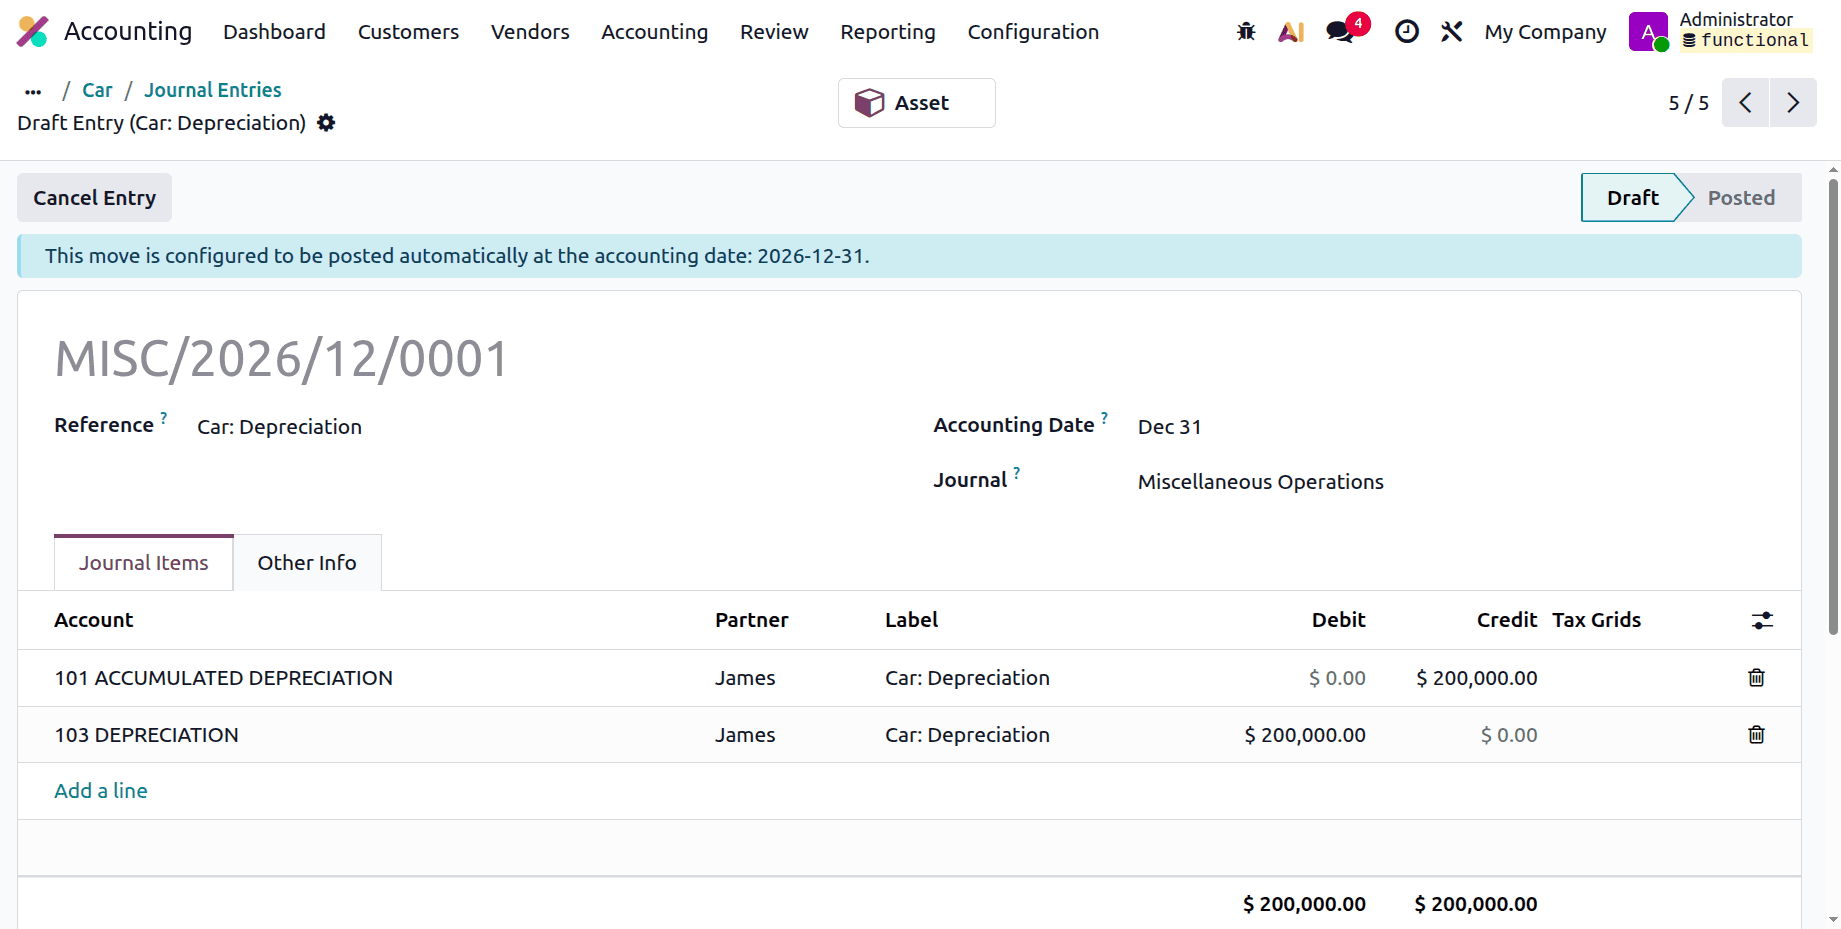Click the Administrator avatar
The width and height of the screenshot is (1841, 929).
1648,32
